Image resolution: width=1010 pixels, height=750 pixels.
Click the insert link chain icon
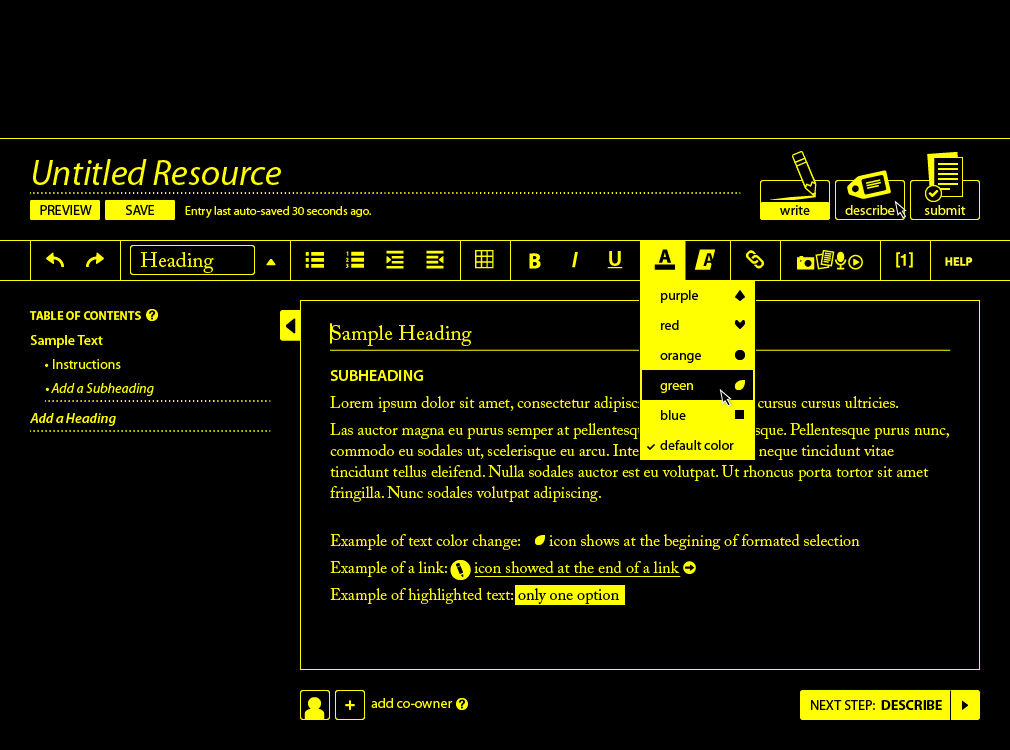tap(755, 260)
